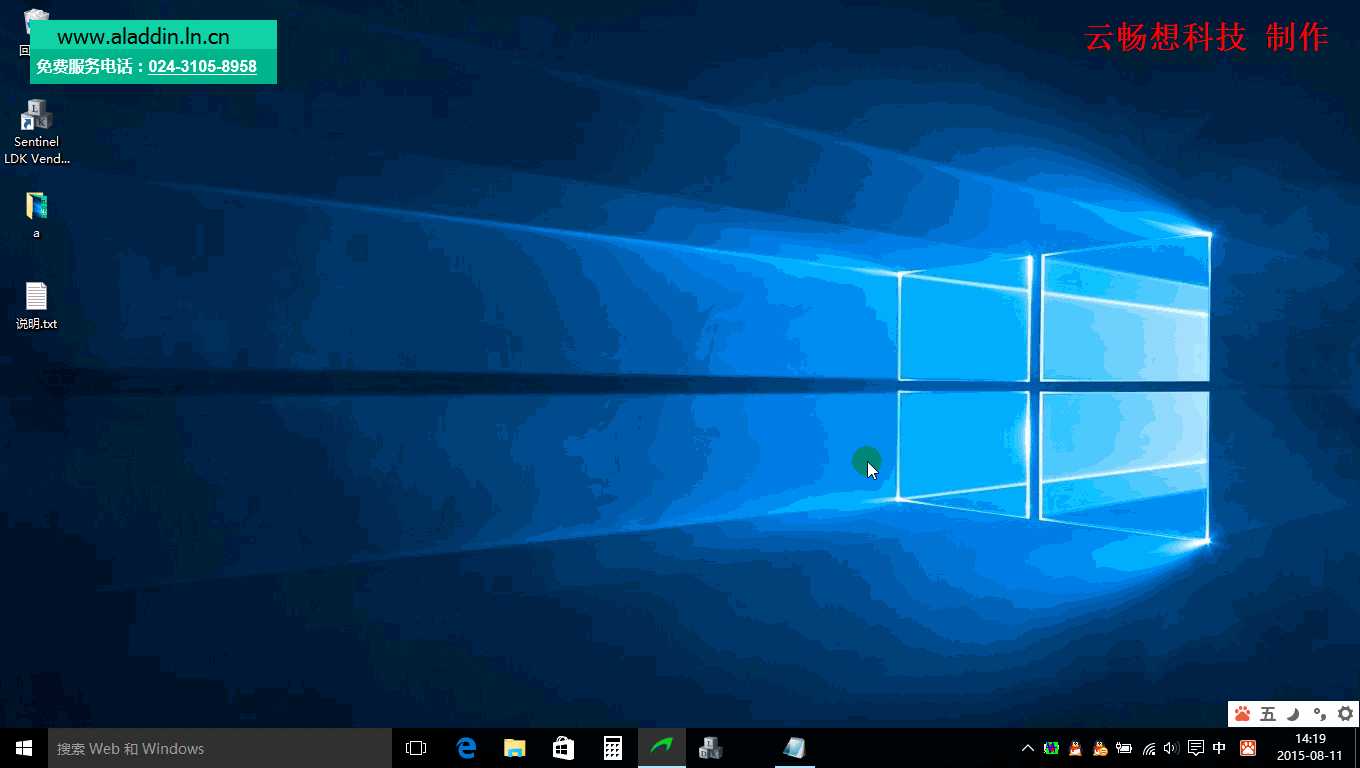Open the clock showing 14:19 2015-08-11
Viewport: 1360px width, 768px height.
pyautogui.click(x=1310, y=748)
